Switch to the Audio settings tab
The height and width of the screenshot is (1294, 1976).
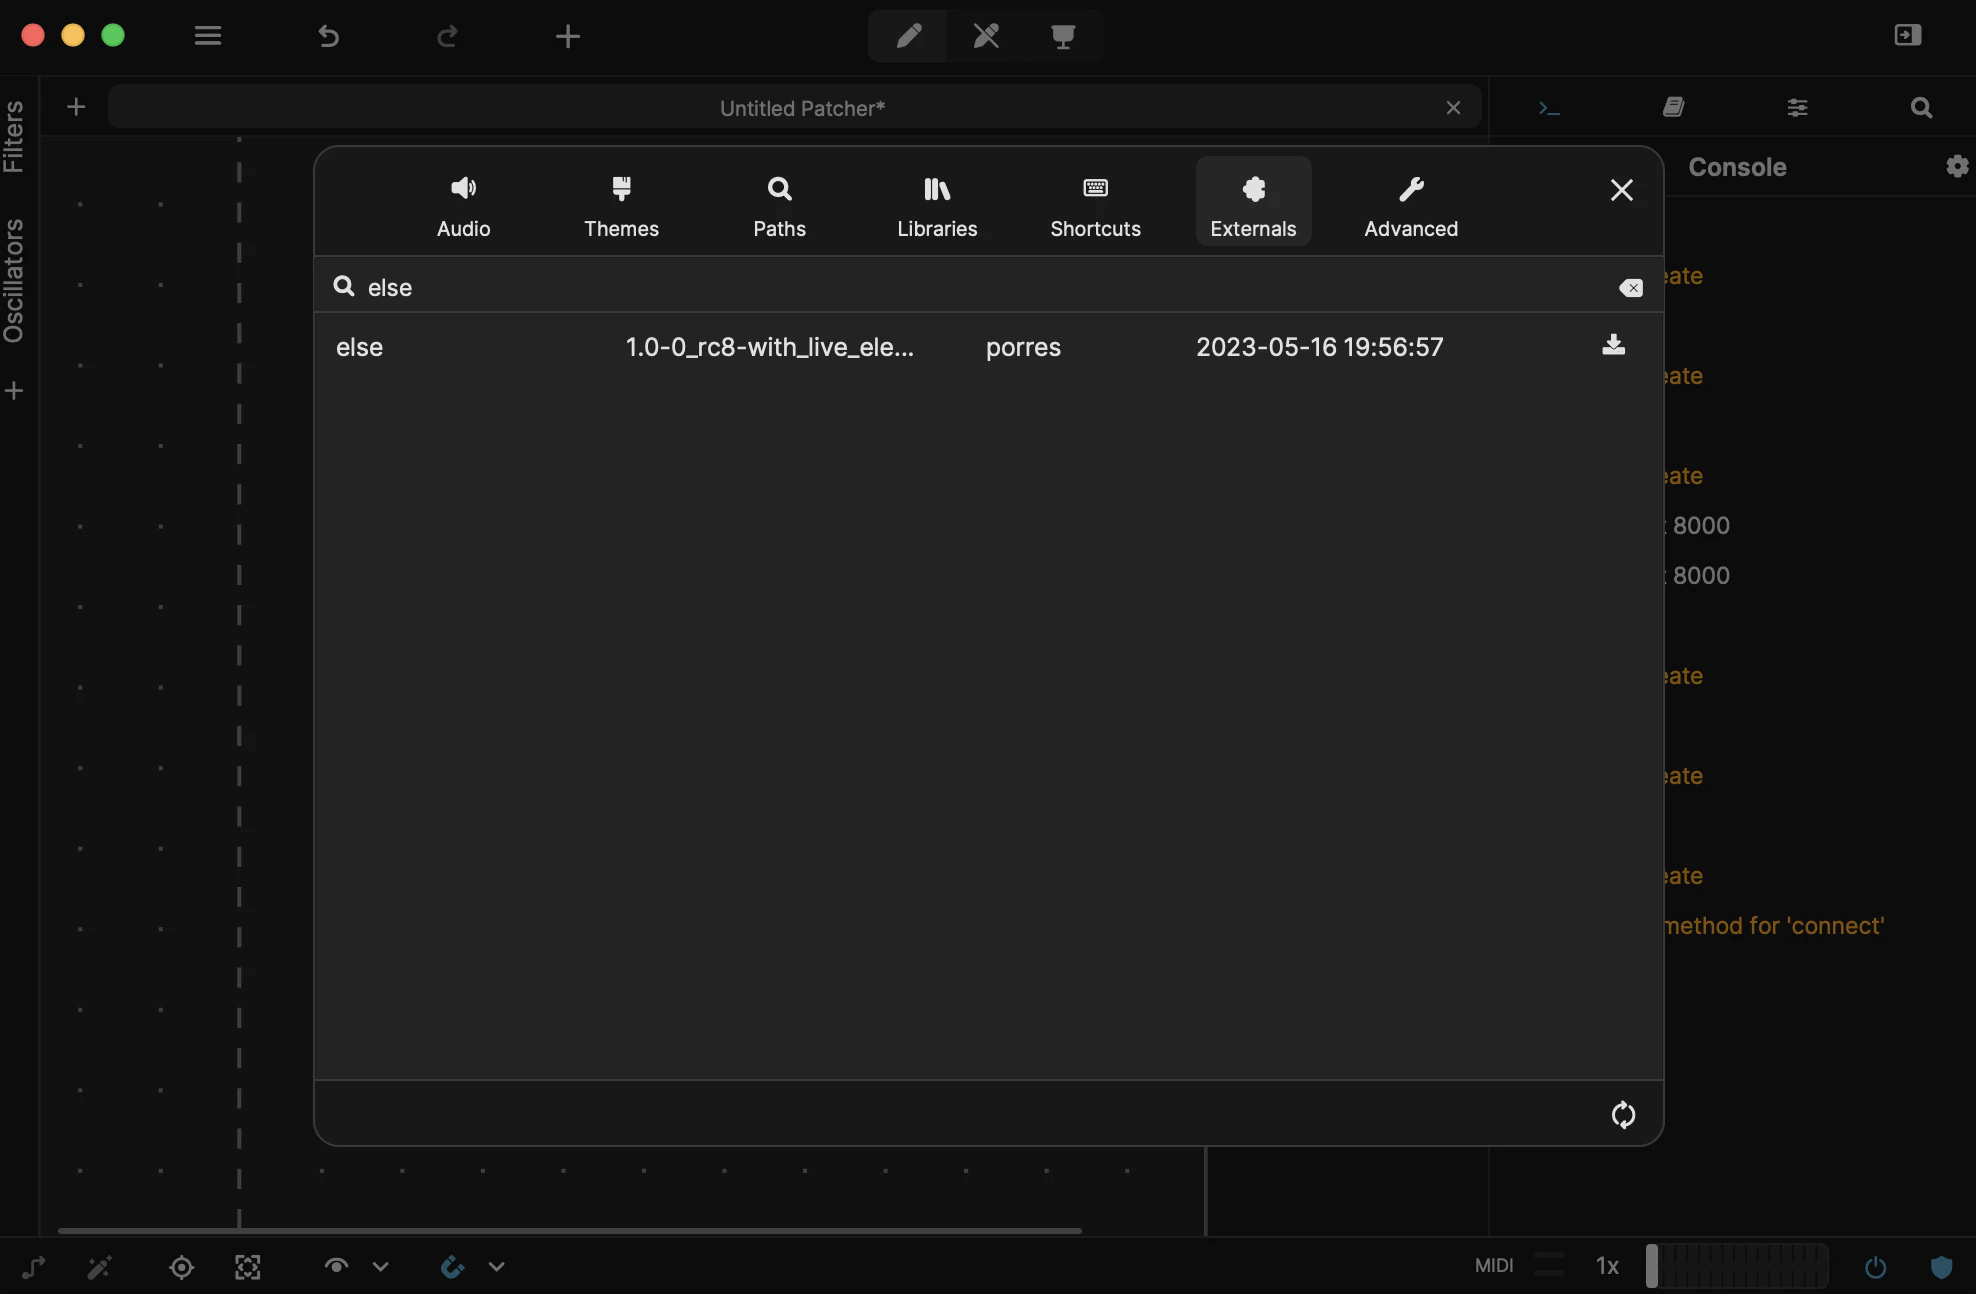point(463,203)
